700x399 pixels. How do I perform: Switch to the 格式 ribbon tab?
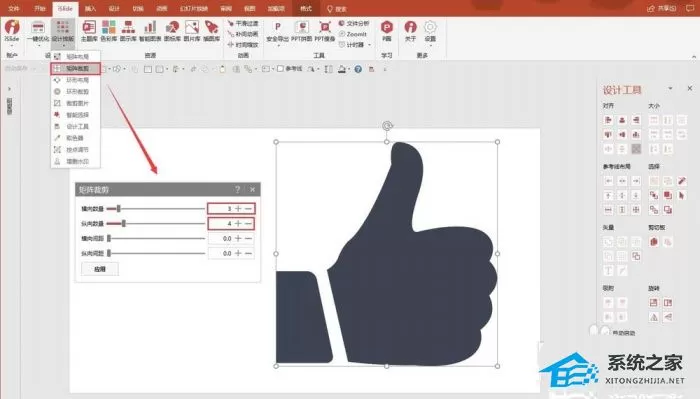306,8
